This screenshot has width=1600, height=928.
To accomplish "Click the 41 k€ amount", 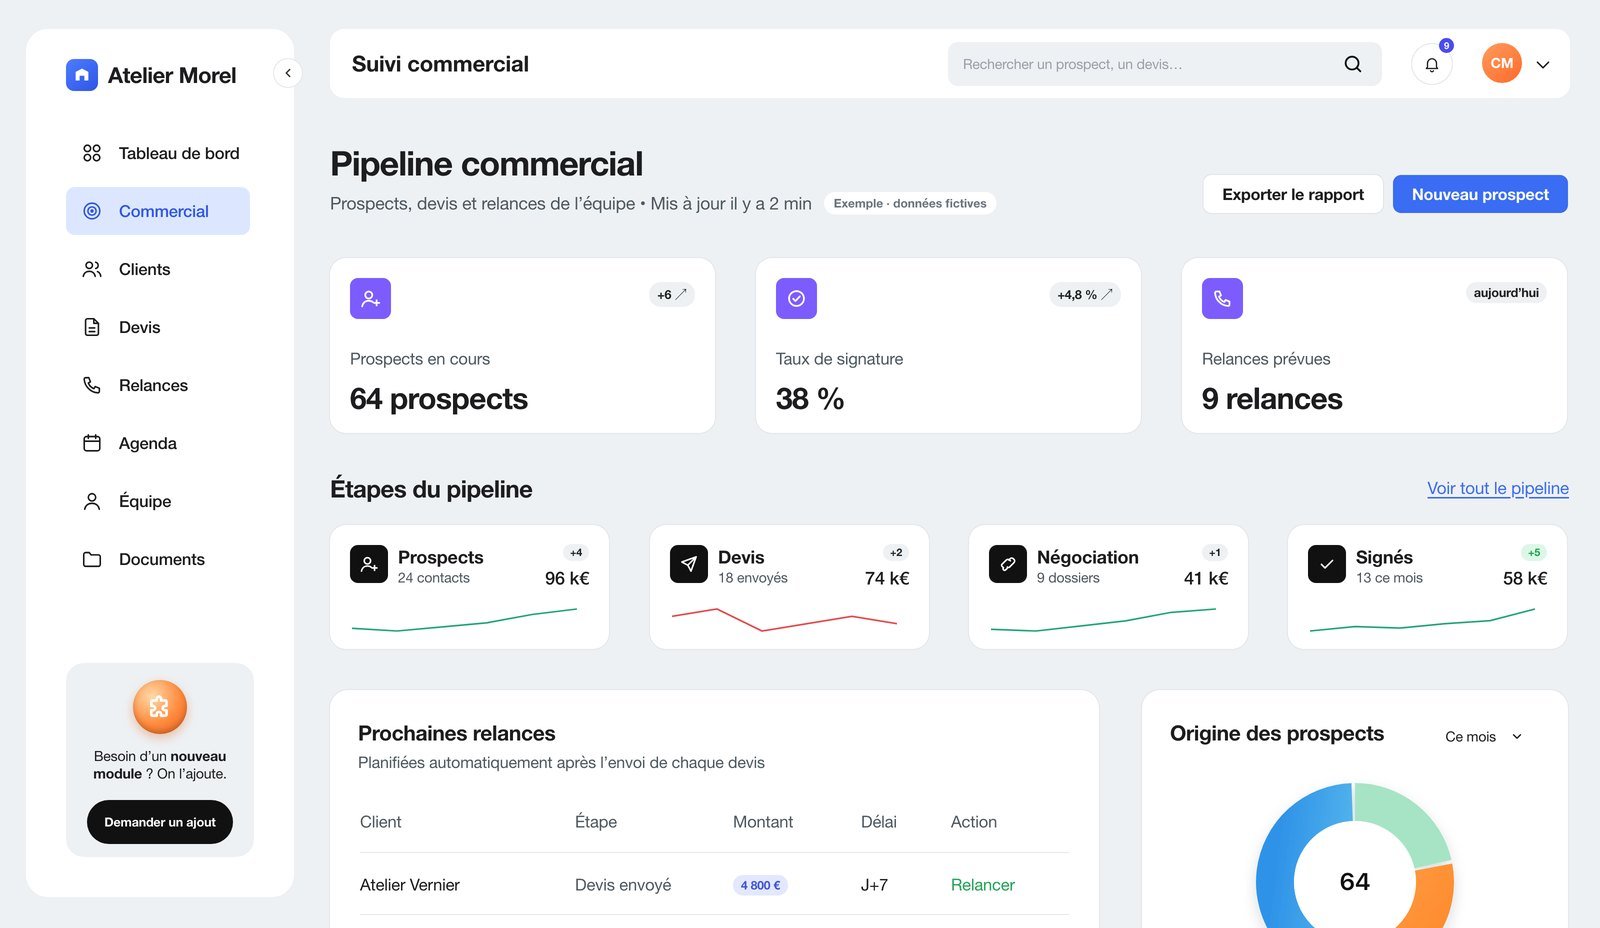I will click(x=1206, y=578).
